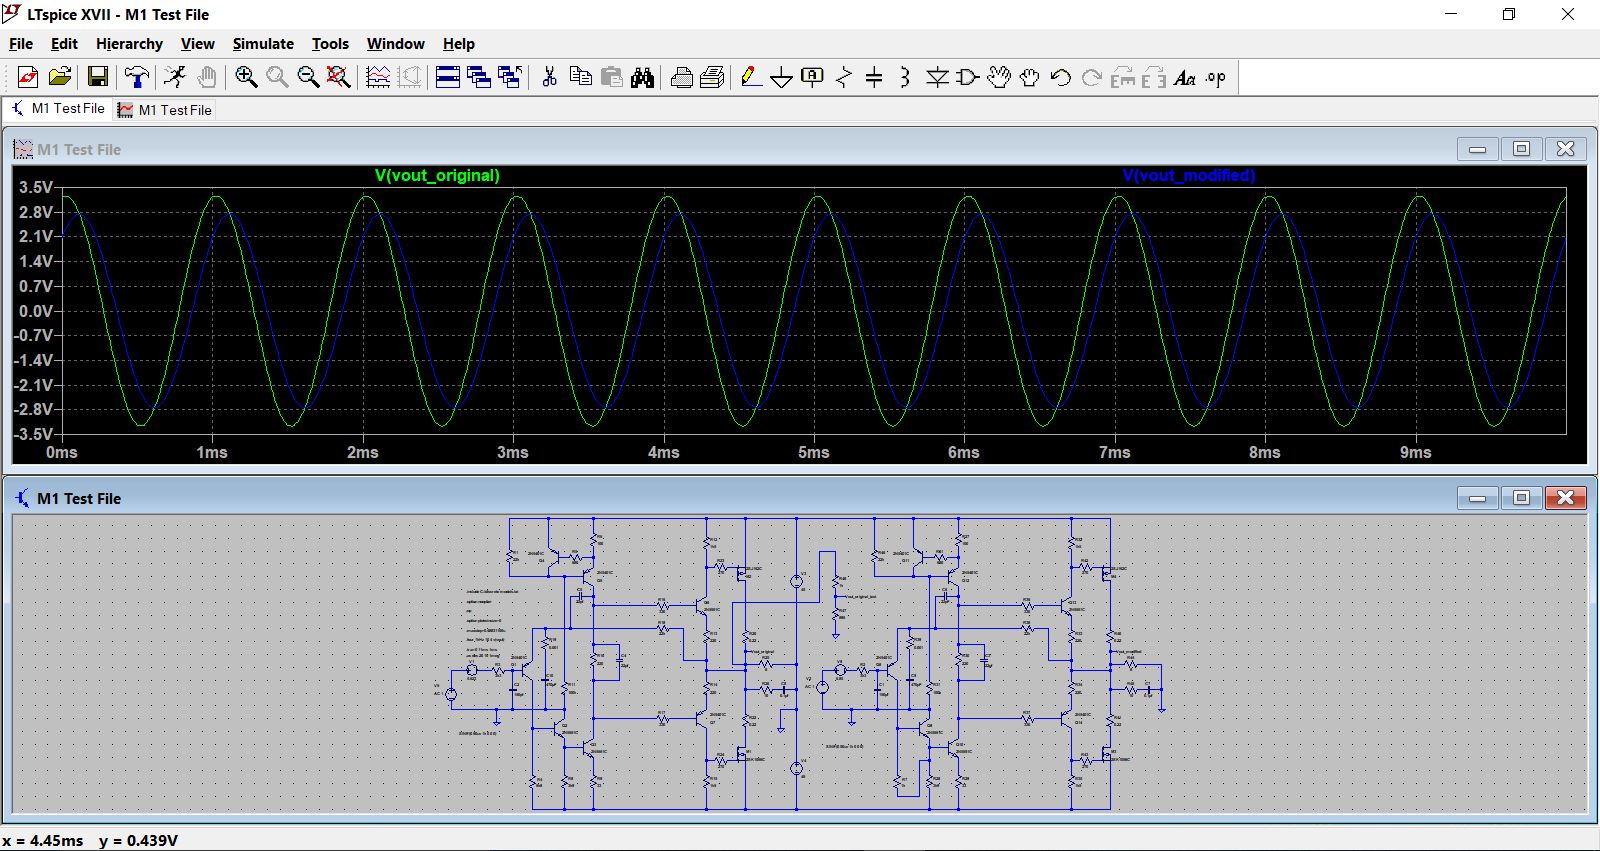Place a capacitor component

[x=874, y=77]
